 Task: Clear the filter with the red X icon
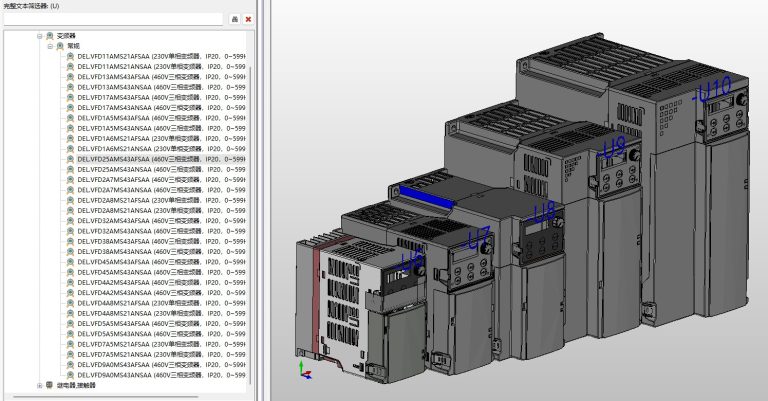(248, 19)
